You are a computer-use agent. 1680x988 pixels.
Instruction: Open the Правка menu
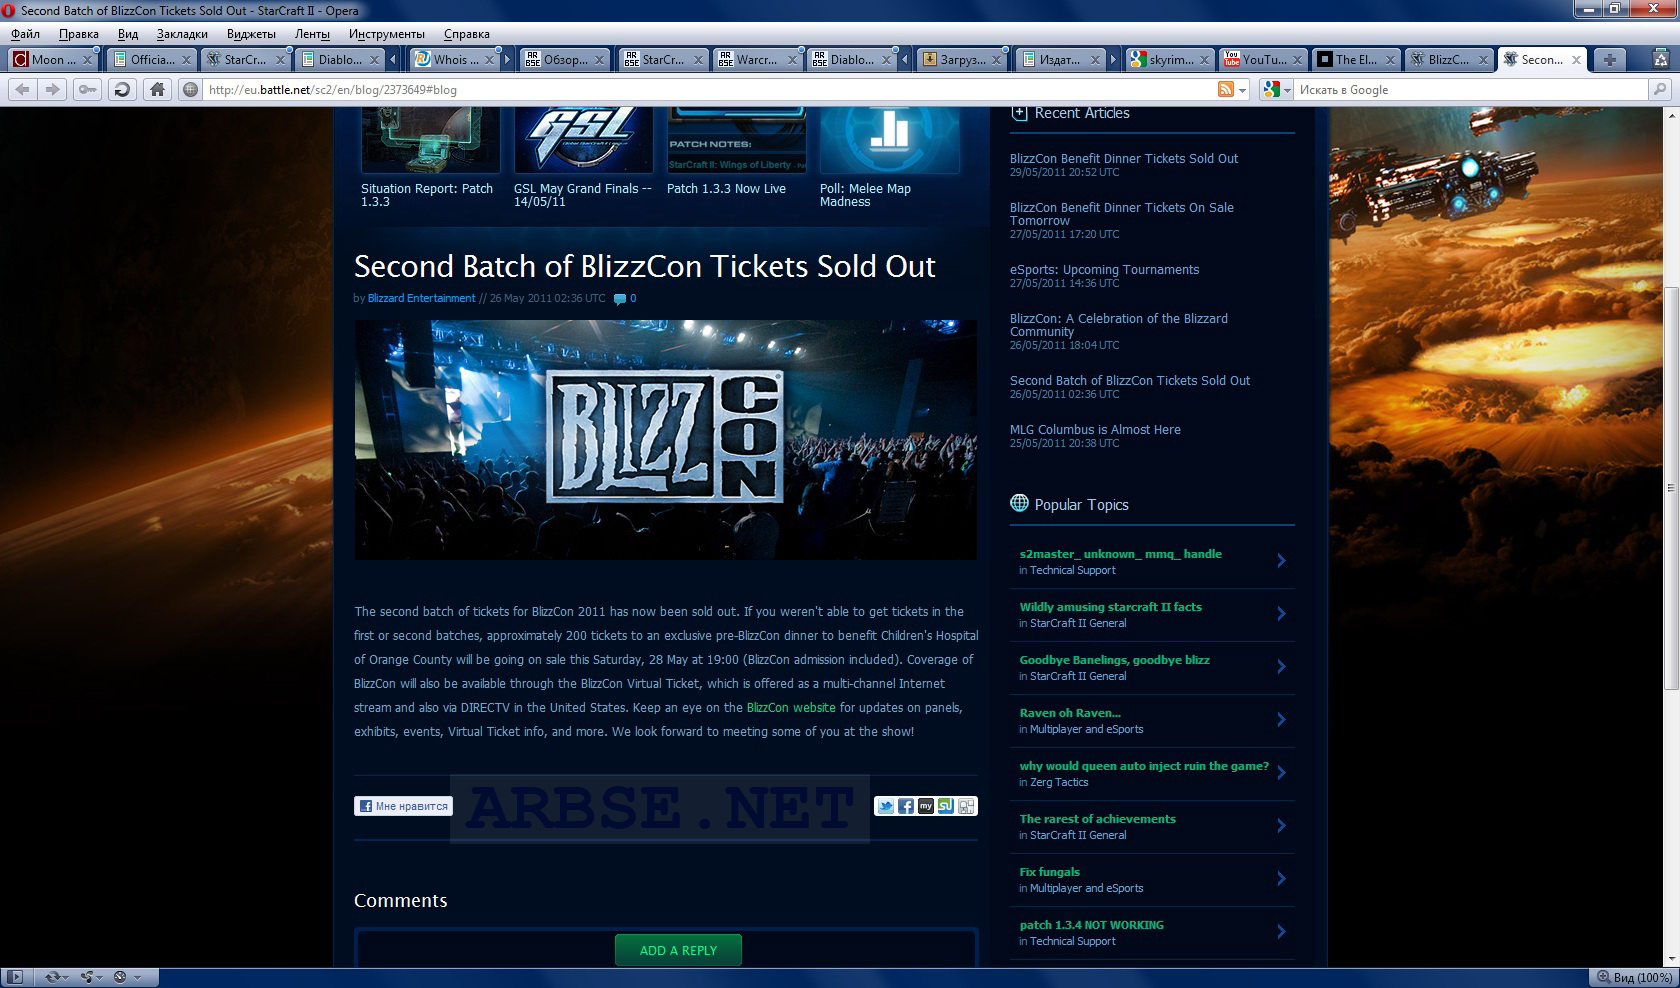78,34
